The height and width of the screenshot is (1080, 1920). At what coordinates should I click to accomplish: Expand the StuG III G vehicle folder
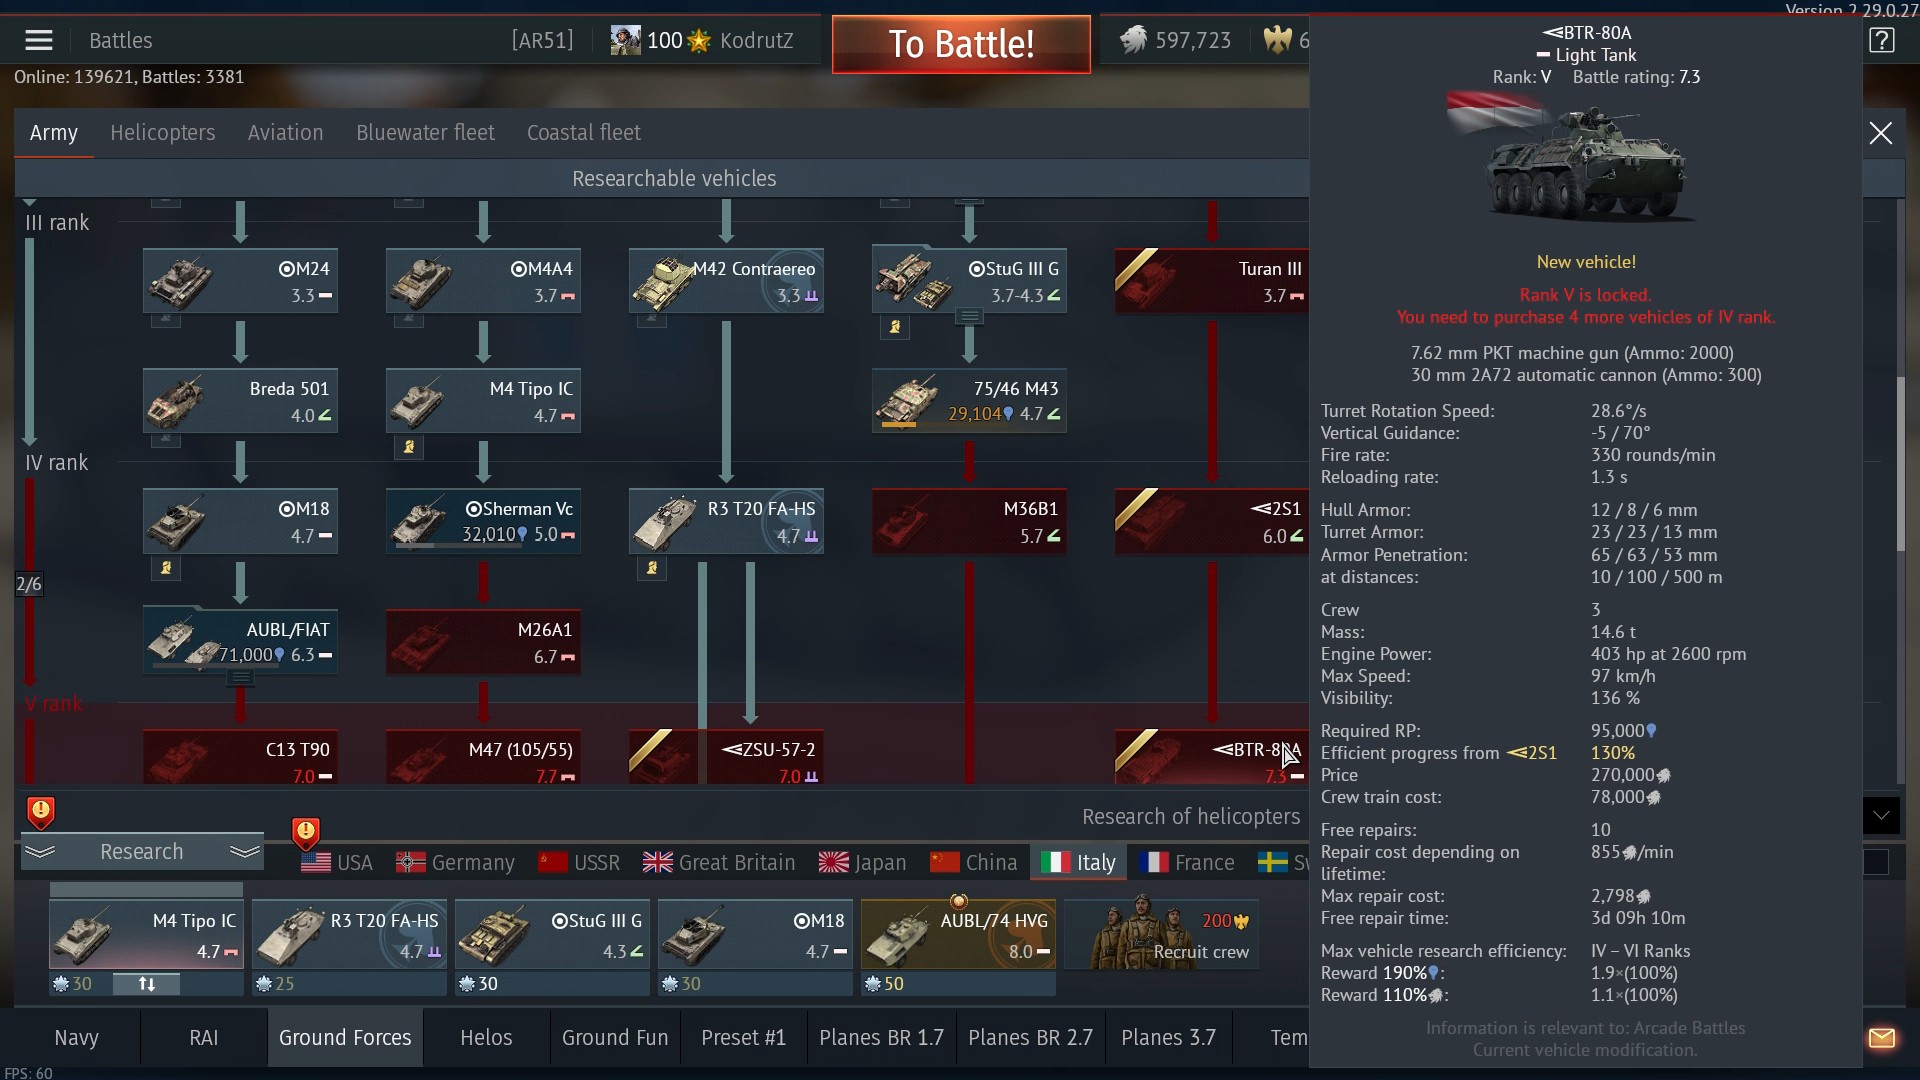click(x=969, y=317)
